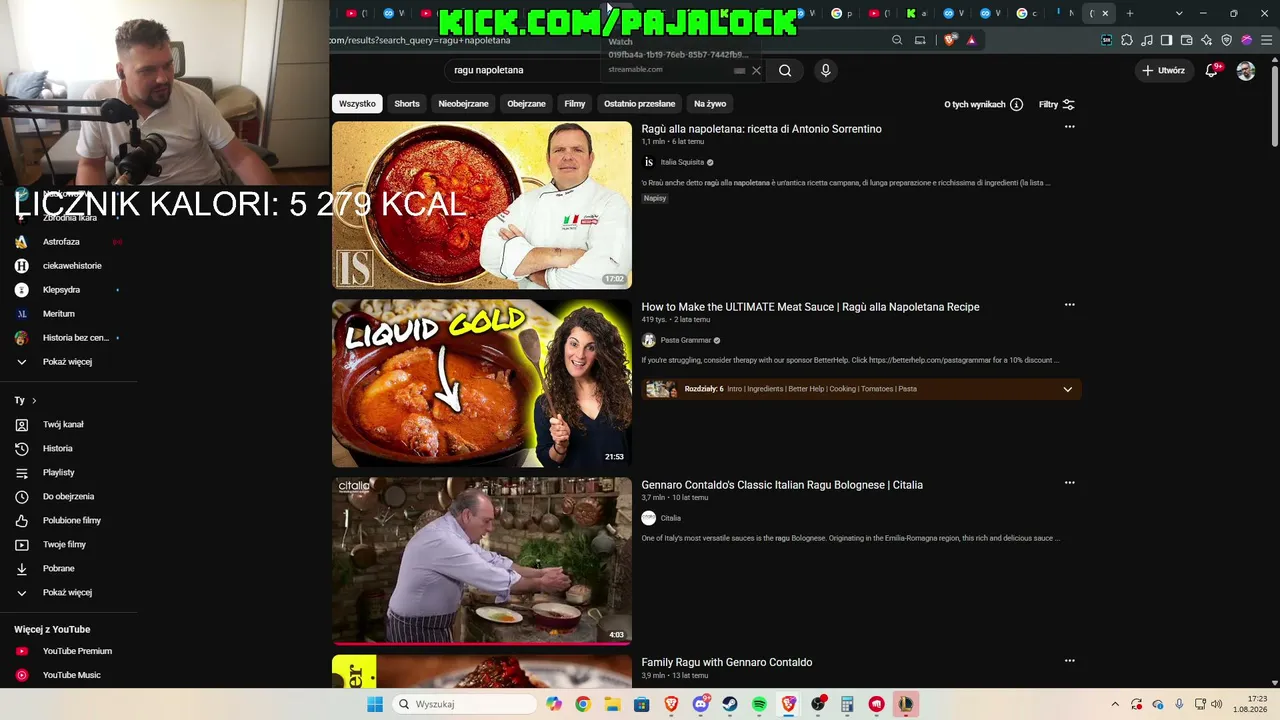This screenshot has height=720, width=1280.
Task: Open the Antonio Sorrentino ragù video thumbnail
Action: [482, 205]
